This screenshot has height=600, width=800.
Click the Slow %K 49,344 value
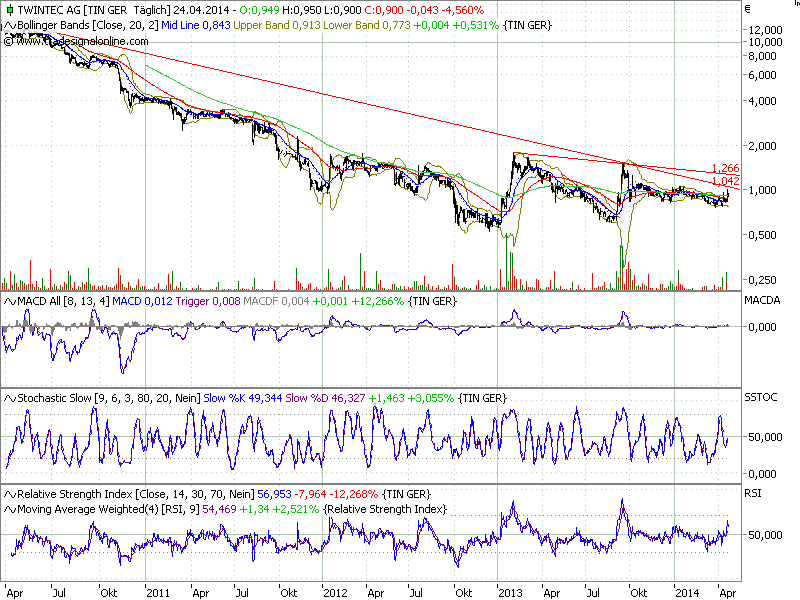click(x=242, y=398)
